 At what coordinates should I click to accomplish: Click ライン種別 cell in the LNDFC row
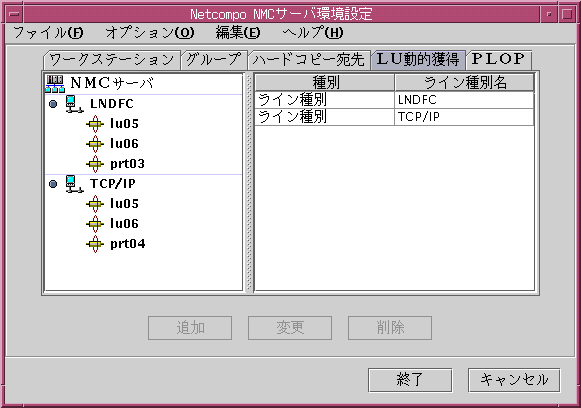[x=325, y=100]
